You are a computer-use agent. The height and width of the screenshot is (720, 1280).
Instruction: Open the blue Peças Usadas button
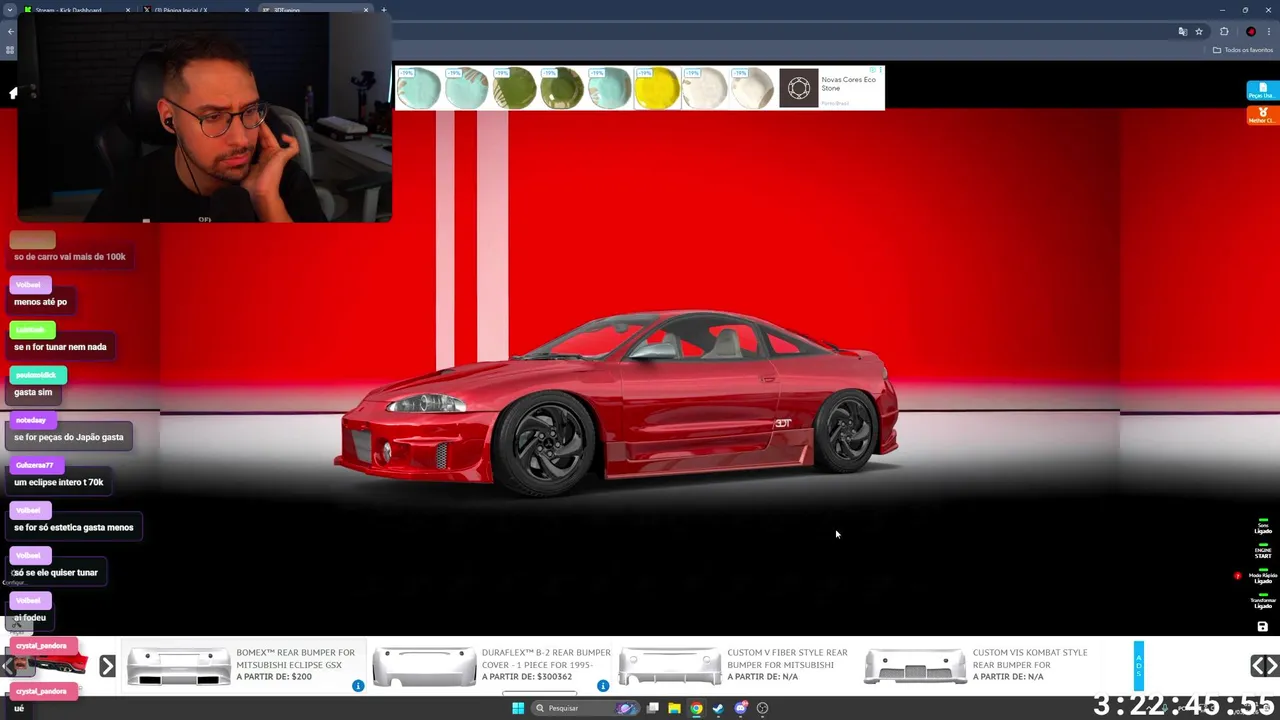tap(1262, 91)
